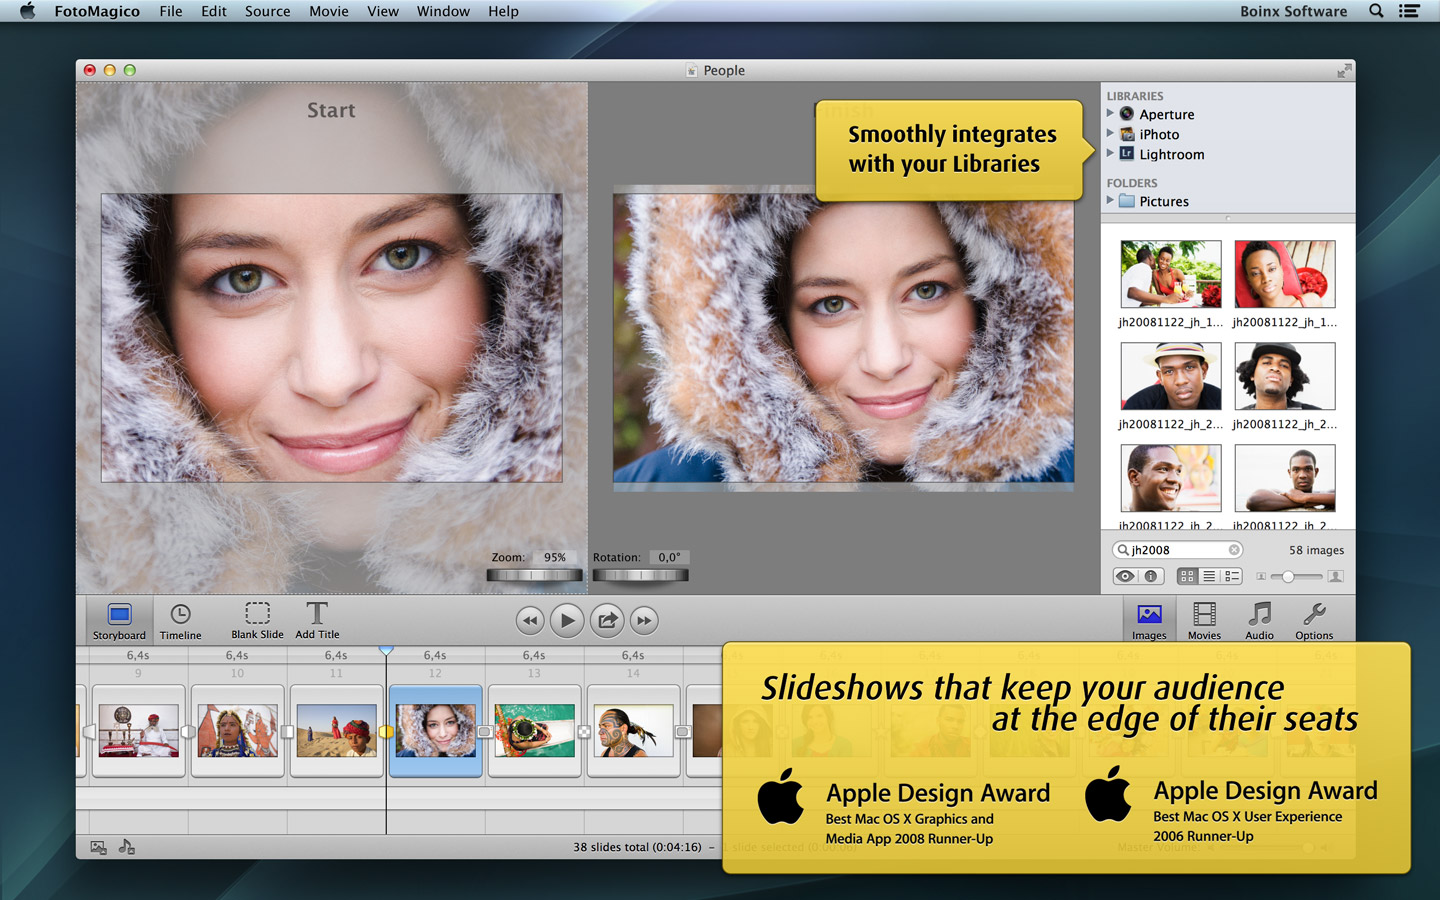Open the Audio browser
Screen dimensions: 1440x900
pyautogui.click(x=1259, y=620)
